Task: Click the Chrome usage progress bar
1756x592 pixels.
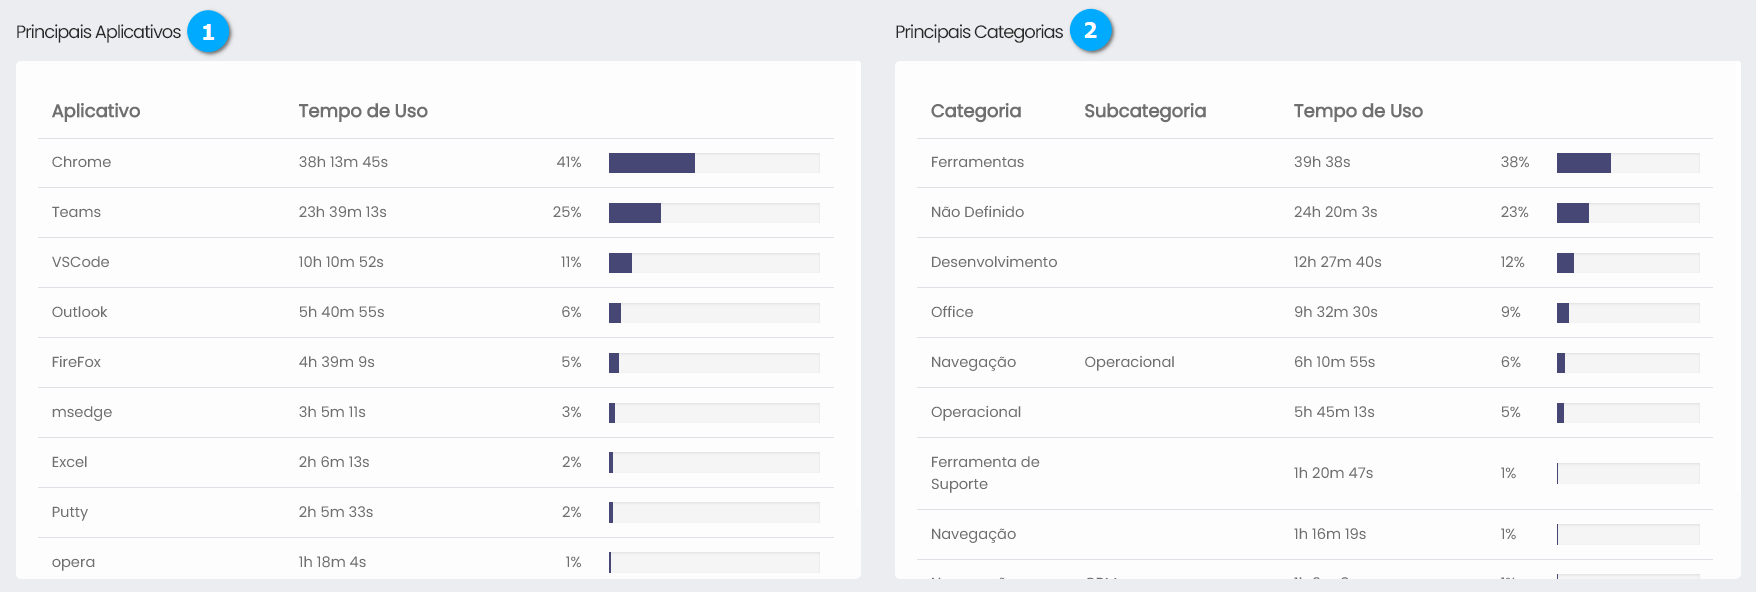Action: (x=713, y=163)
